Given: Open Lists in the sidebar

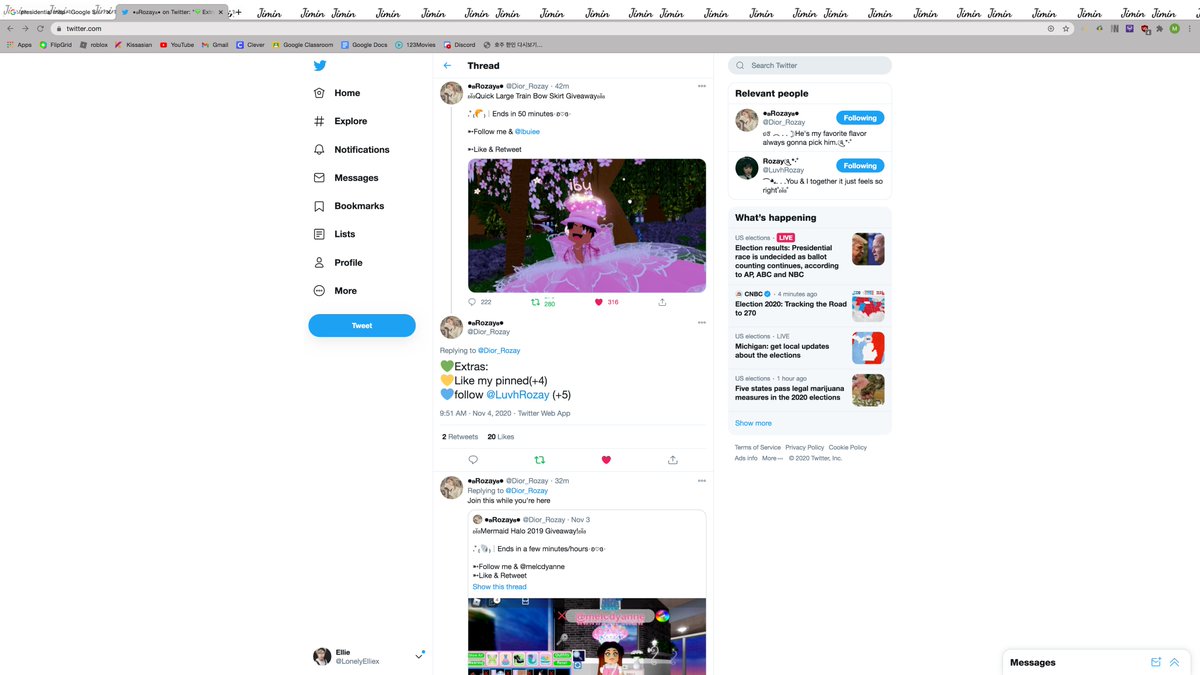Looking at the screenshot, I should (x=334, y=234).
